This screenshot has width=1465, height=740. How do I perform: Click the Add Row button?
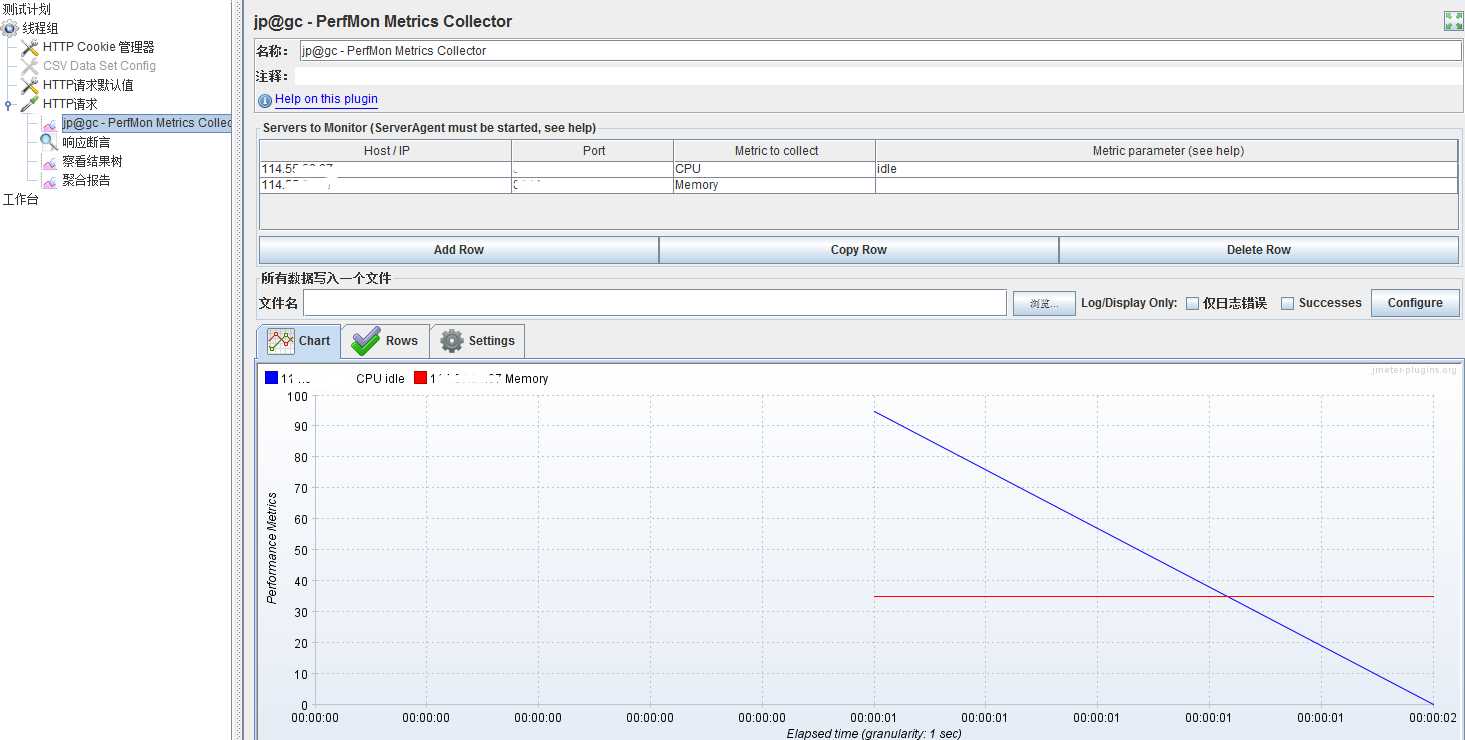[x=459, y=250]
